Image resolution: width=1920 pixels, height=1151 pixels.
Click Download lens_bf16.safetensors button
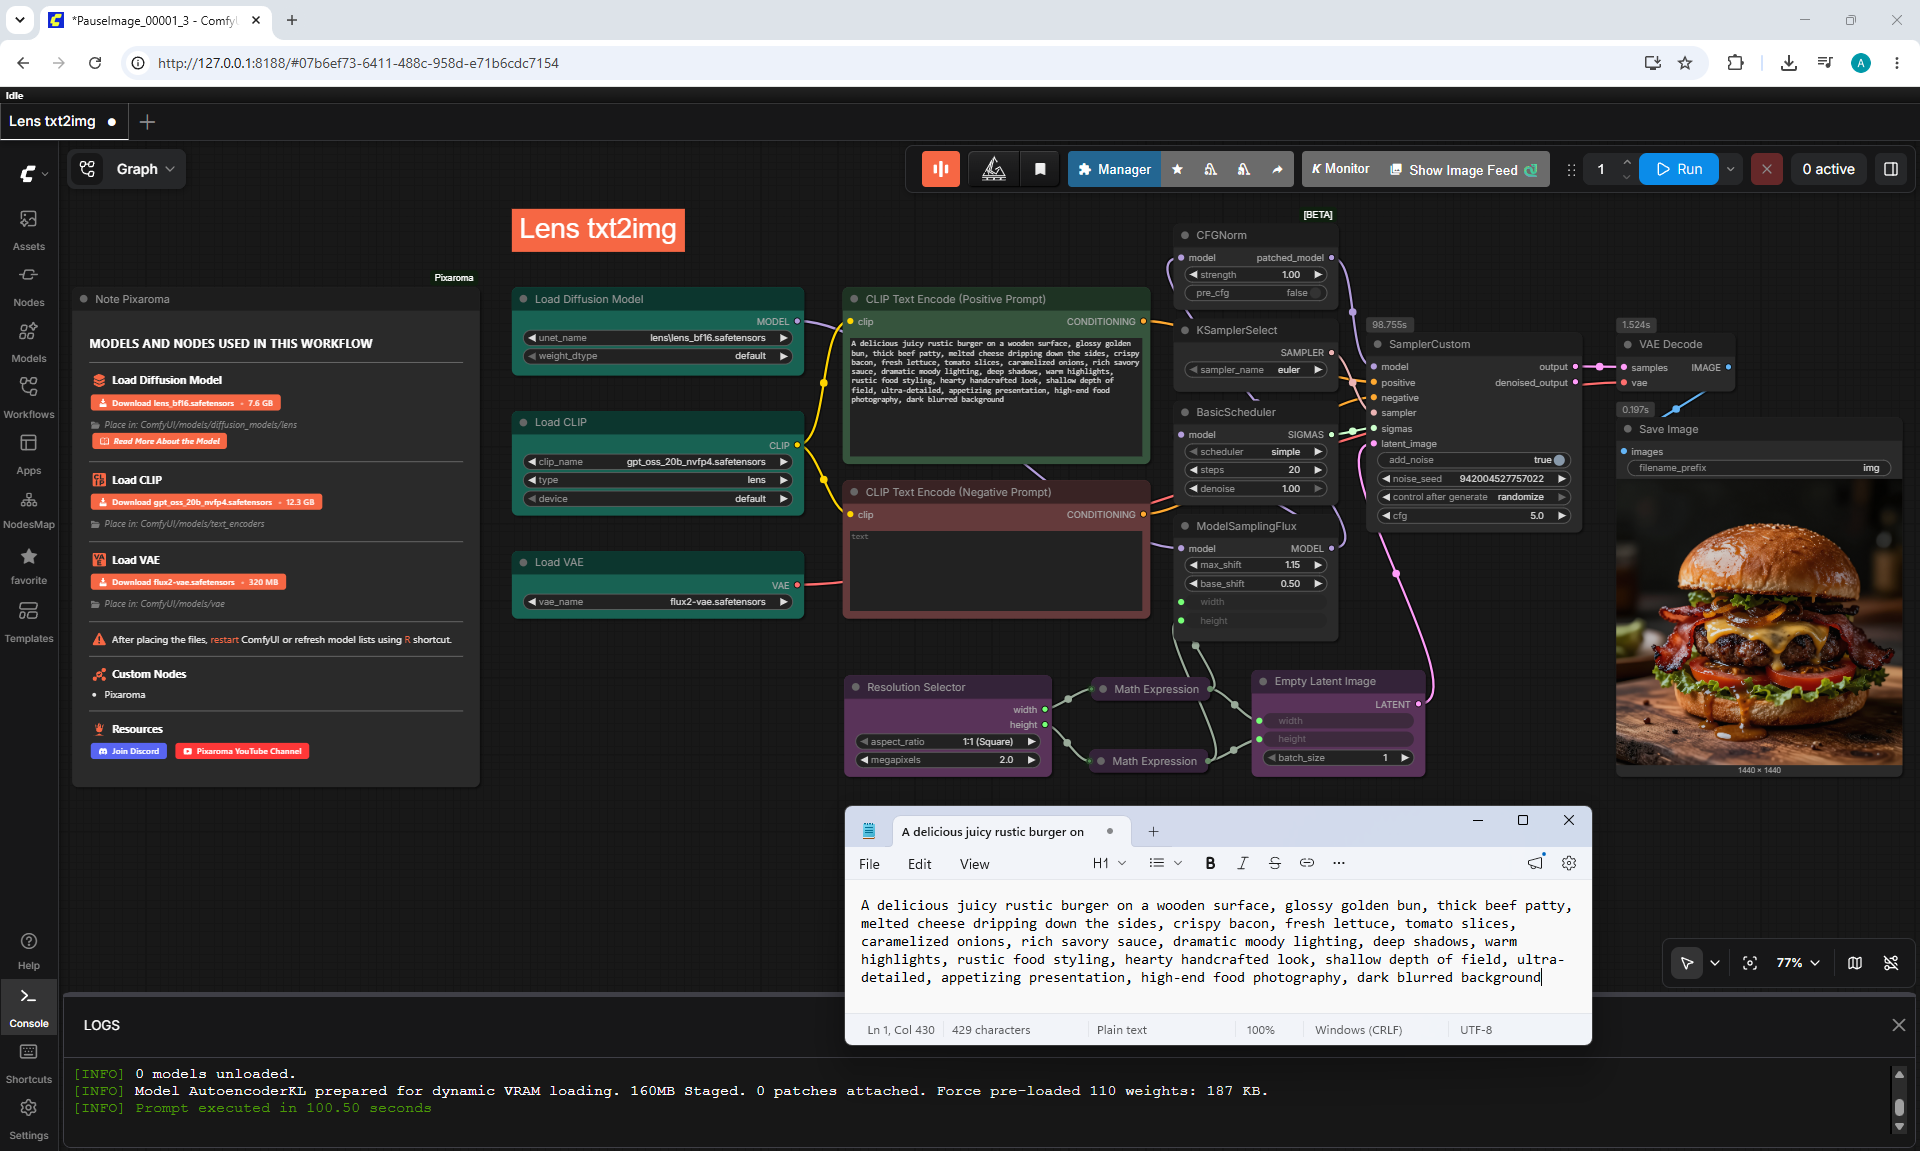pyautogui.click(x=186, y=403)
